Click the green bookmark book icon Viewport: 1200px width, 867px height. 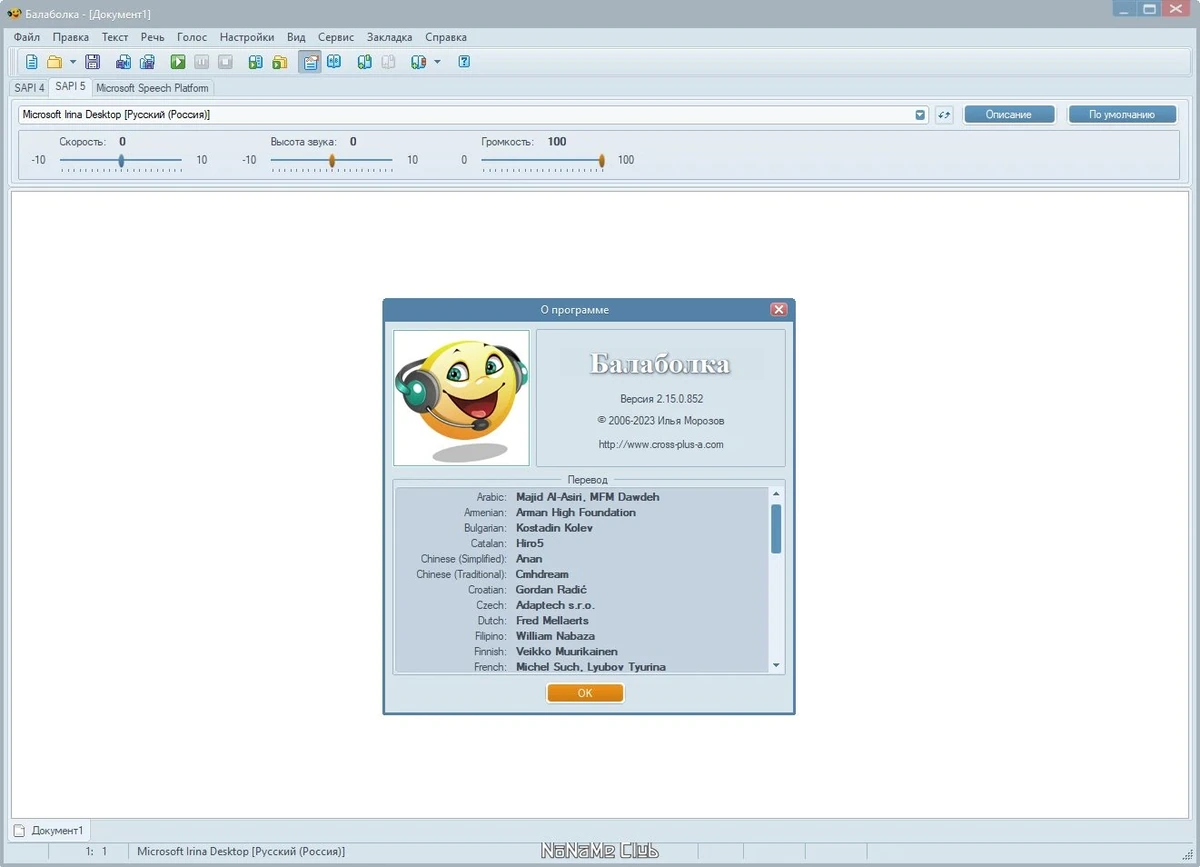click(x=365, y=62)
